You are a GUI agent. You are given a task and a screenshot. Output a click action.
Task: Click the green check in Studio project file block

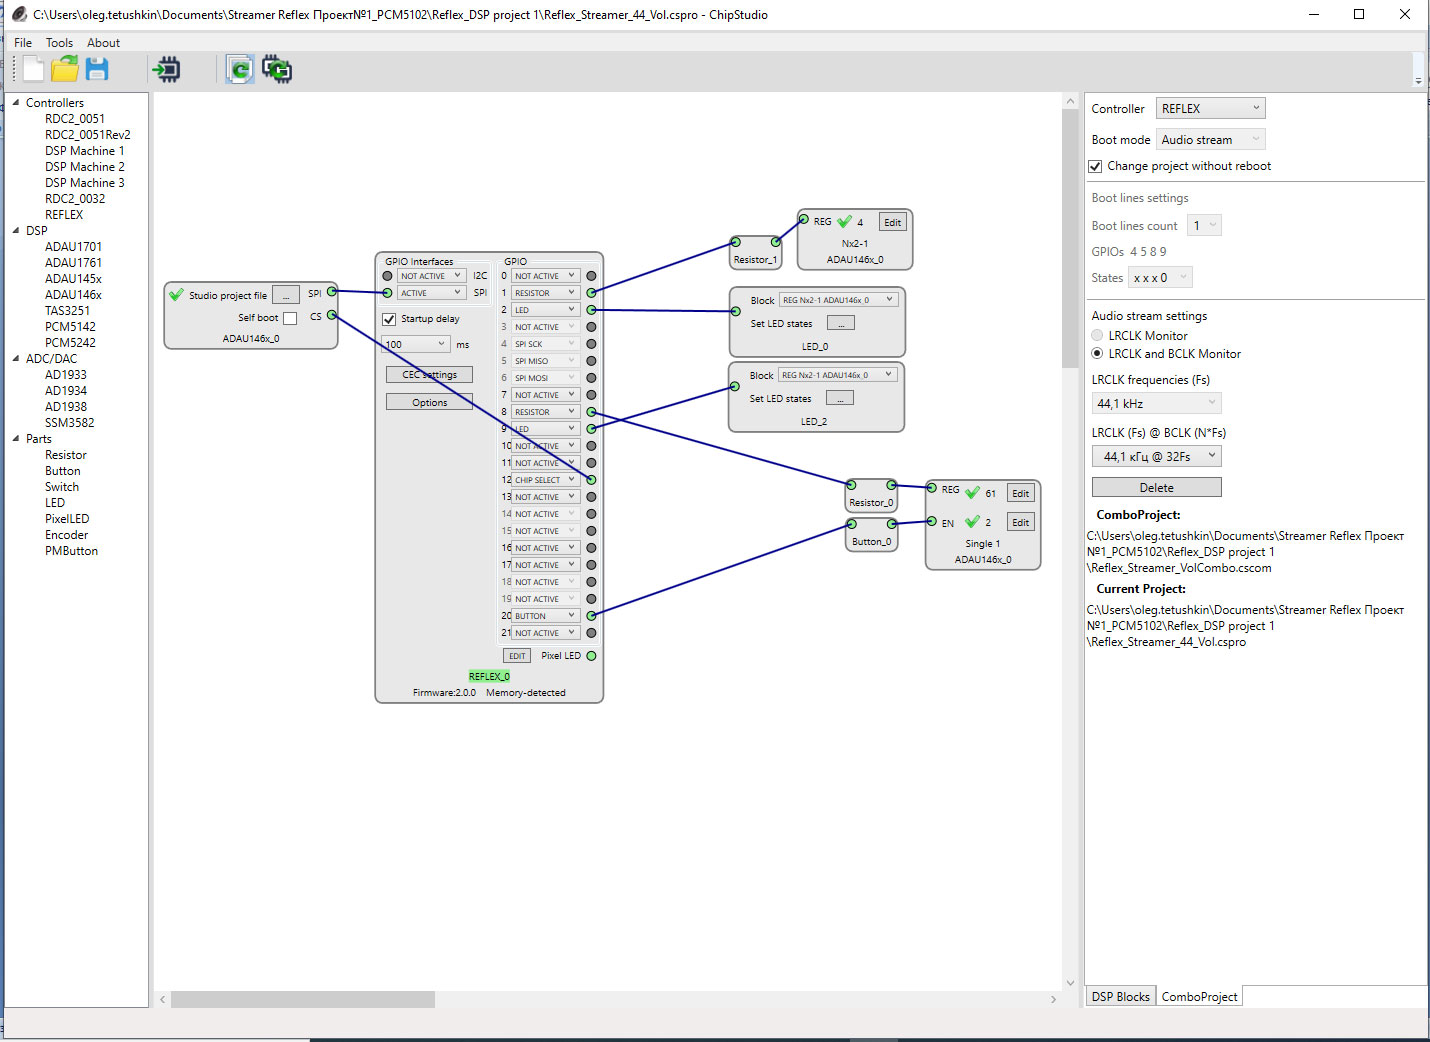point(177,295)
